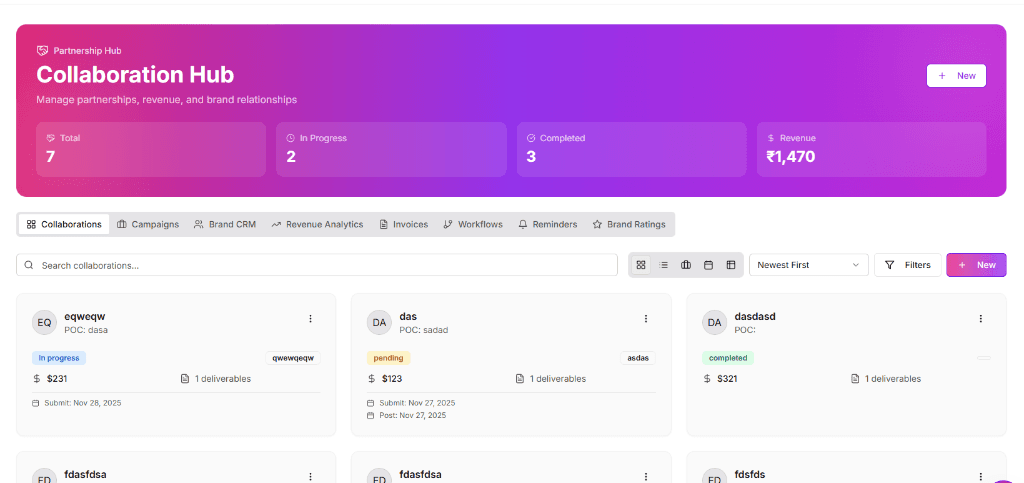Viewport: 1024px width, 483px height.
Task: Go to the Workflows tab
Action: pos(473,225)
